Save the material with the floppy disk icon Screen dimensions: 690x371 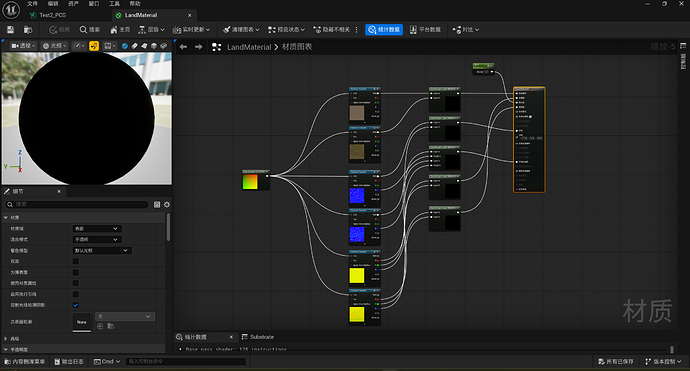(x=11, y=29)
